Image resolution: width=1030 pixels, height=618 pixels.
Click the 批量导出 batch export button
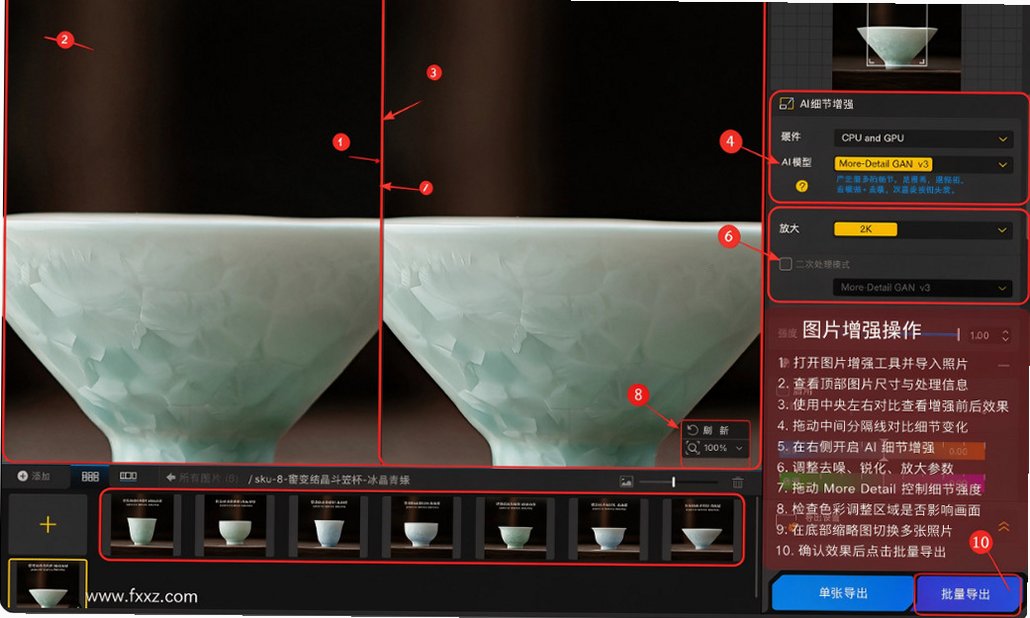[x=966, y=594]
